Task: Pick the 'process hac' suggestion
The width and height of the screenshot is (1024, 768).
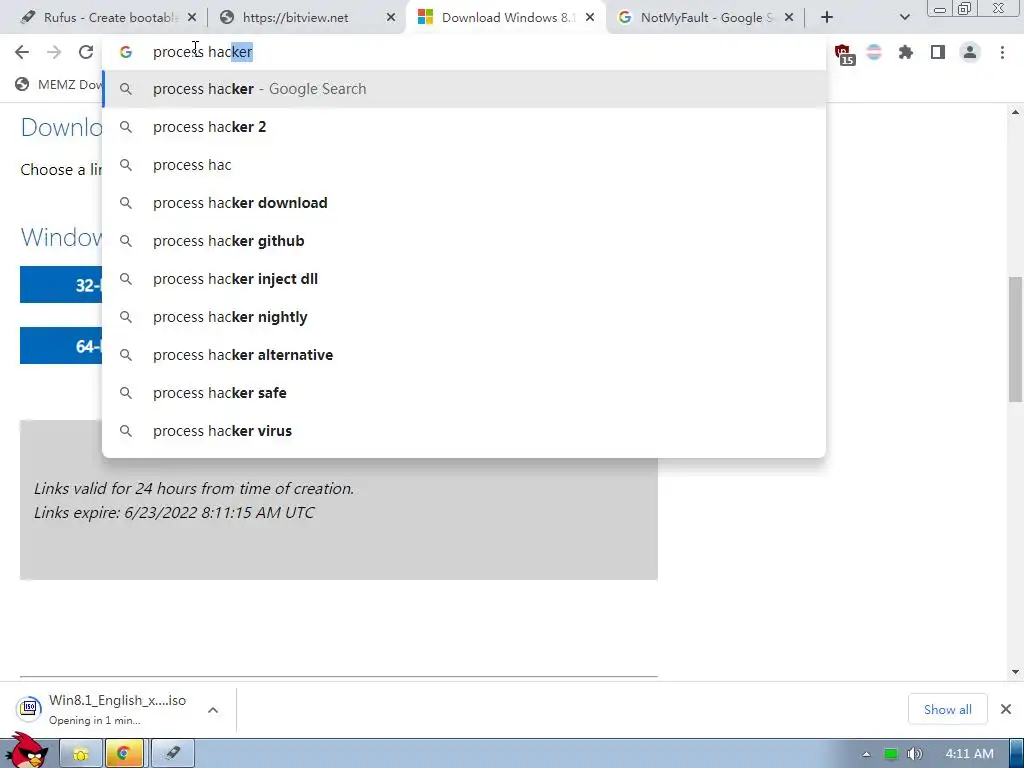Action: coord(464,165)
